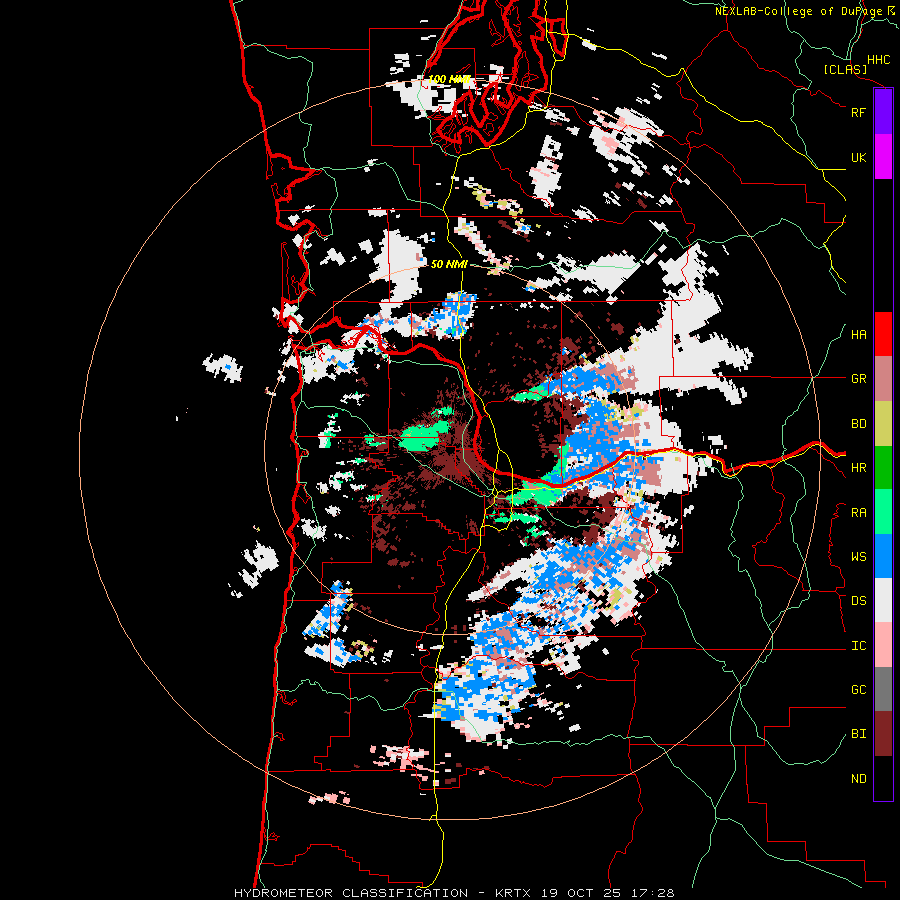Click the RF purple legend color block
900x900 pixels.
pyautogui.click(x=883, y=112)
